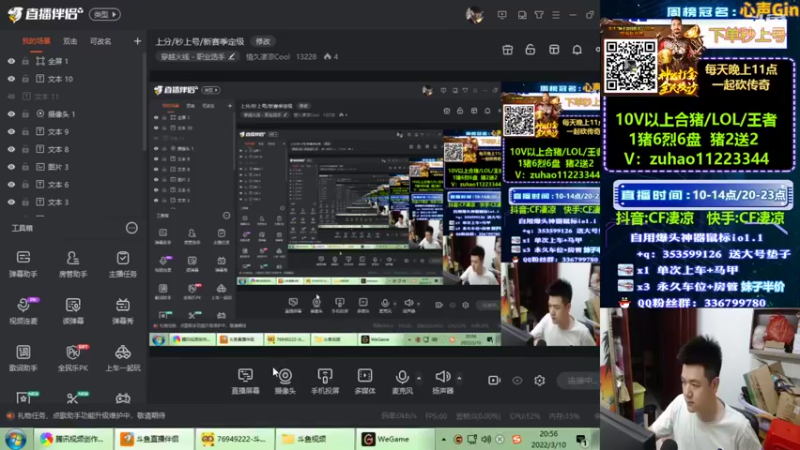The width and height of the screenshot is (800, 450).
Task: Open the mode dropdown beside 直播伴侣 logo
Action: coord(105,14)
